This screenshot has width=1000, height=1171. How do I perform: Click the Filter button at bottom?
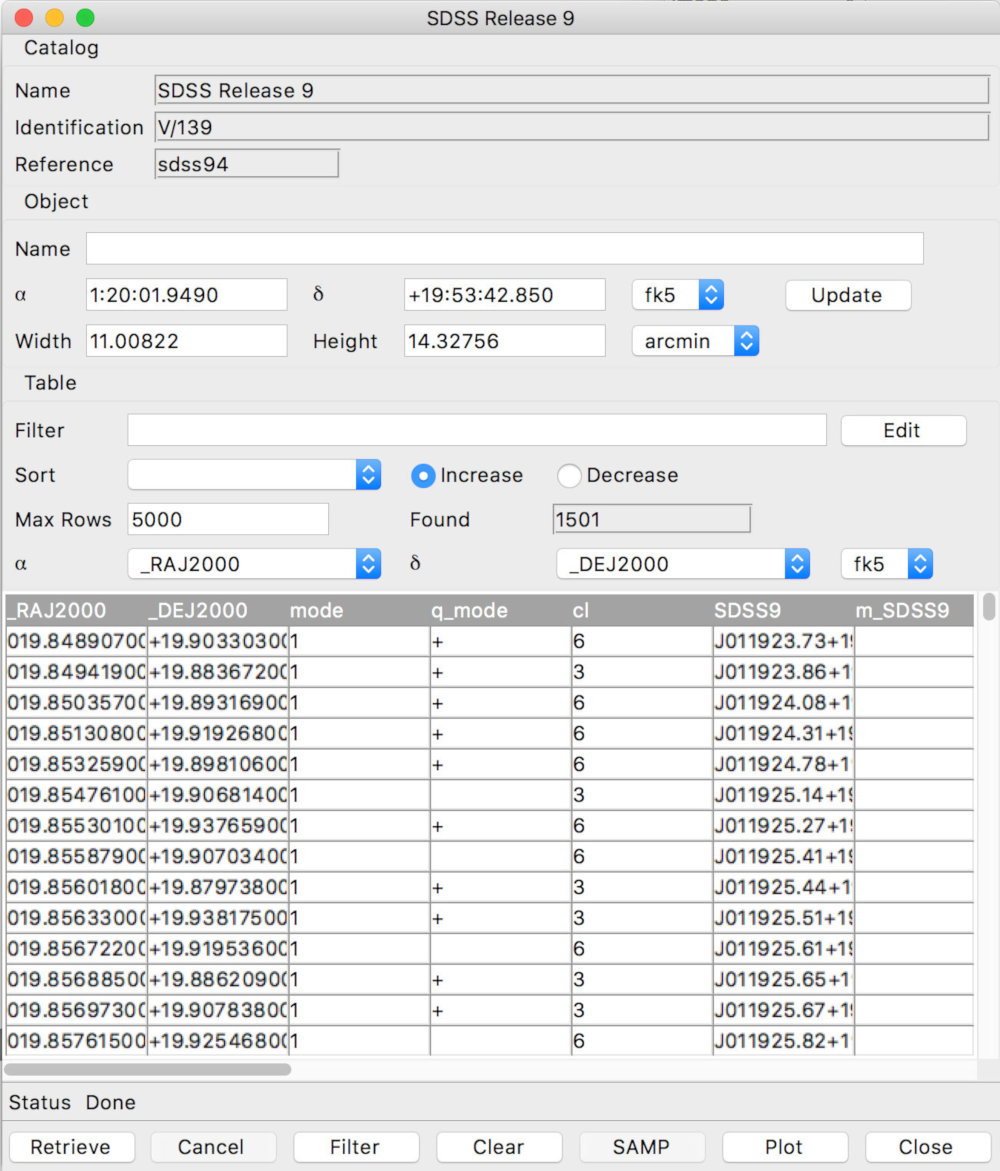click(355, 1147)
